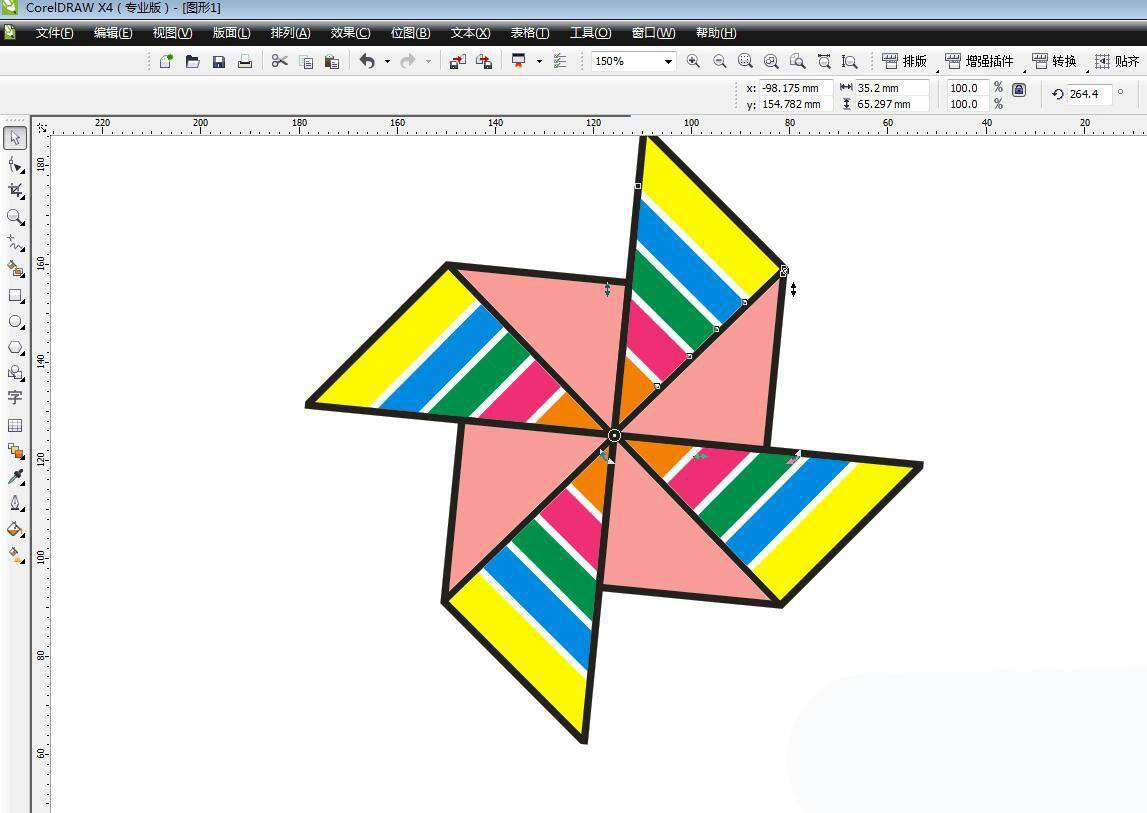Pick the Eyedropper tool

pyautogui.click(x=15, y=477)
